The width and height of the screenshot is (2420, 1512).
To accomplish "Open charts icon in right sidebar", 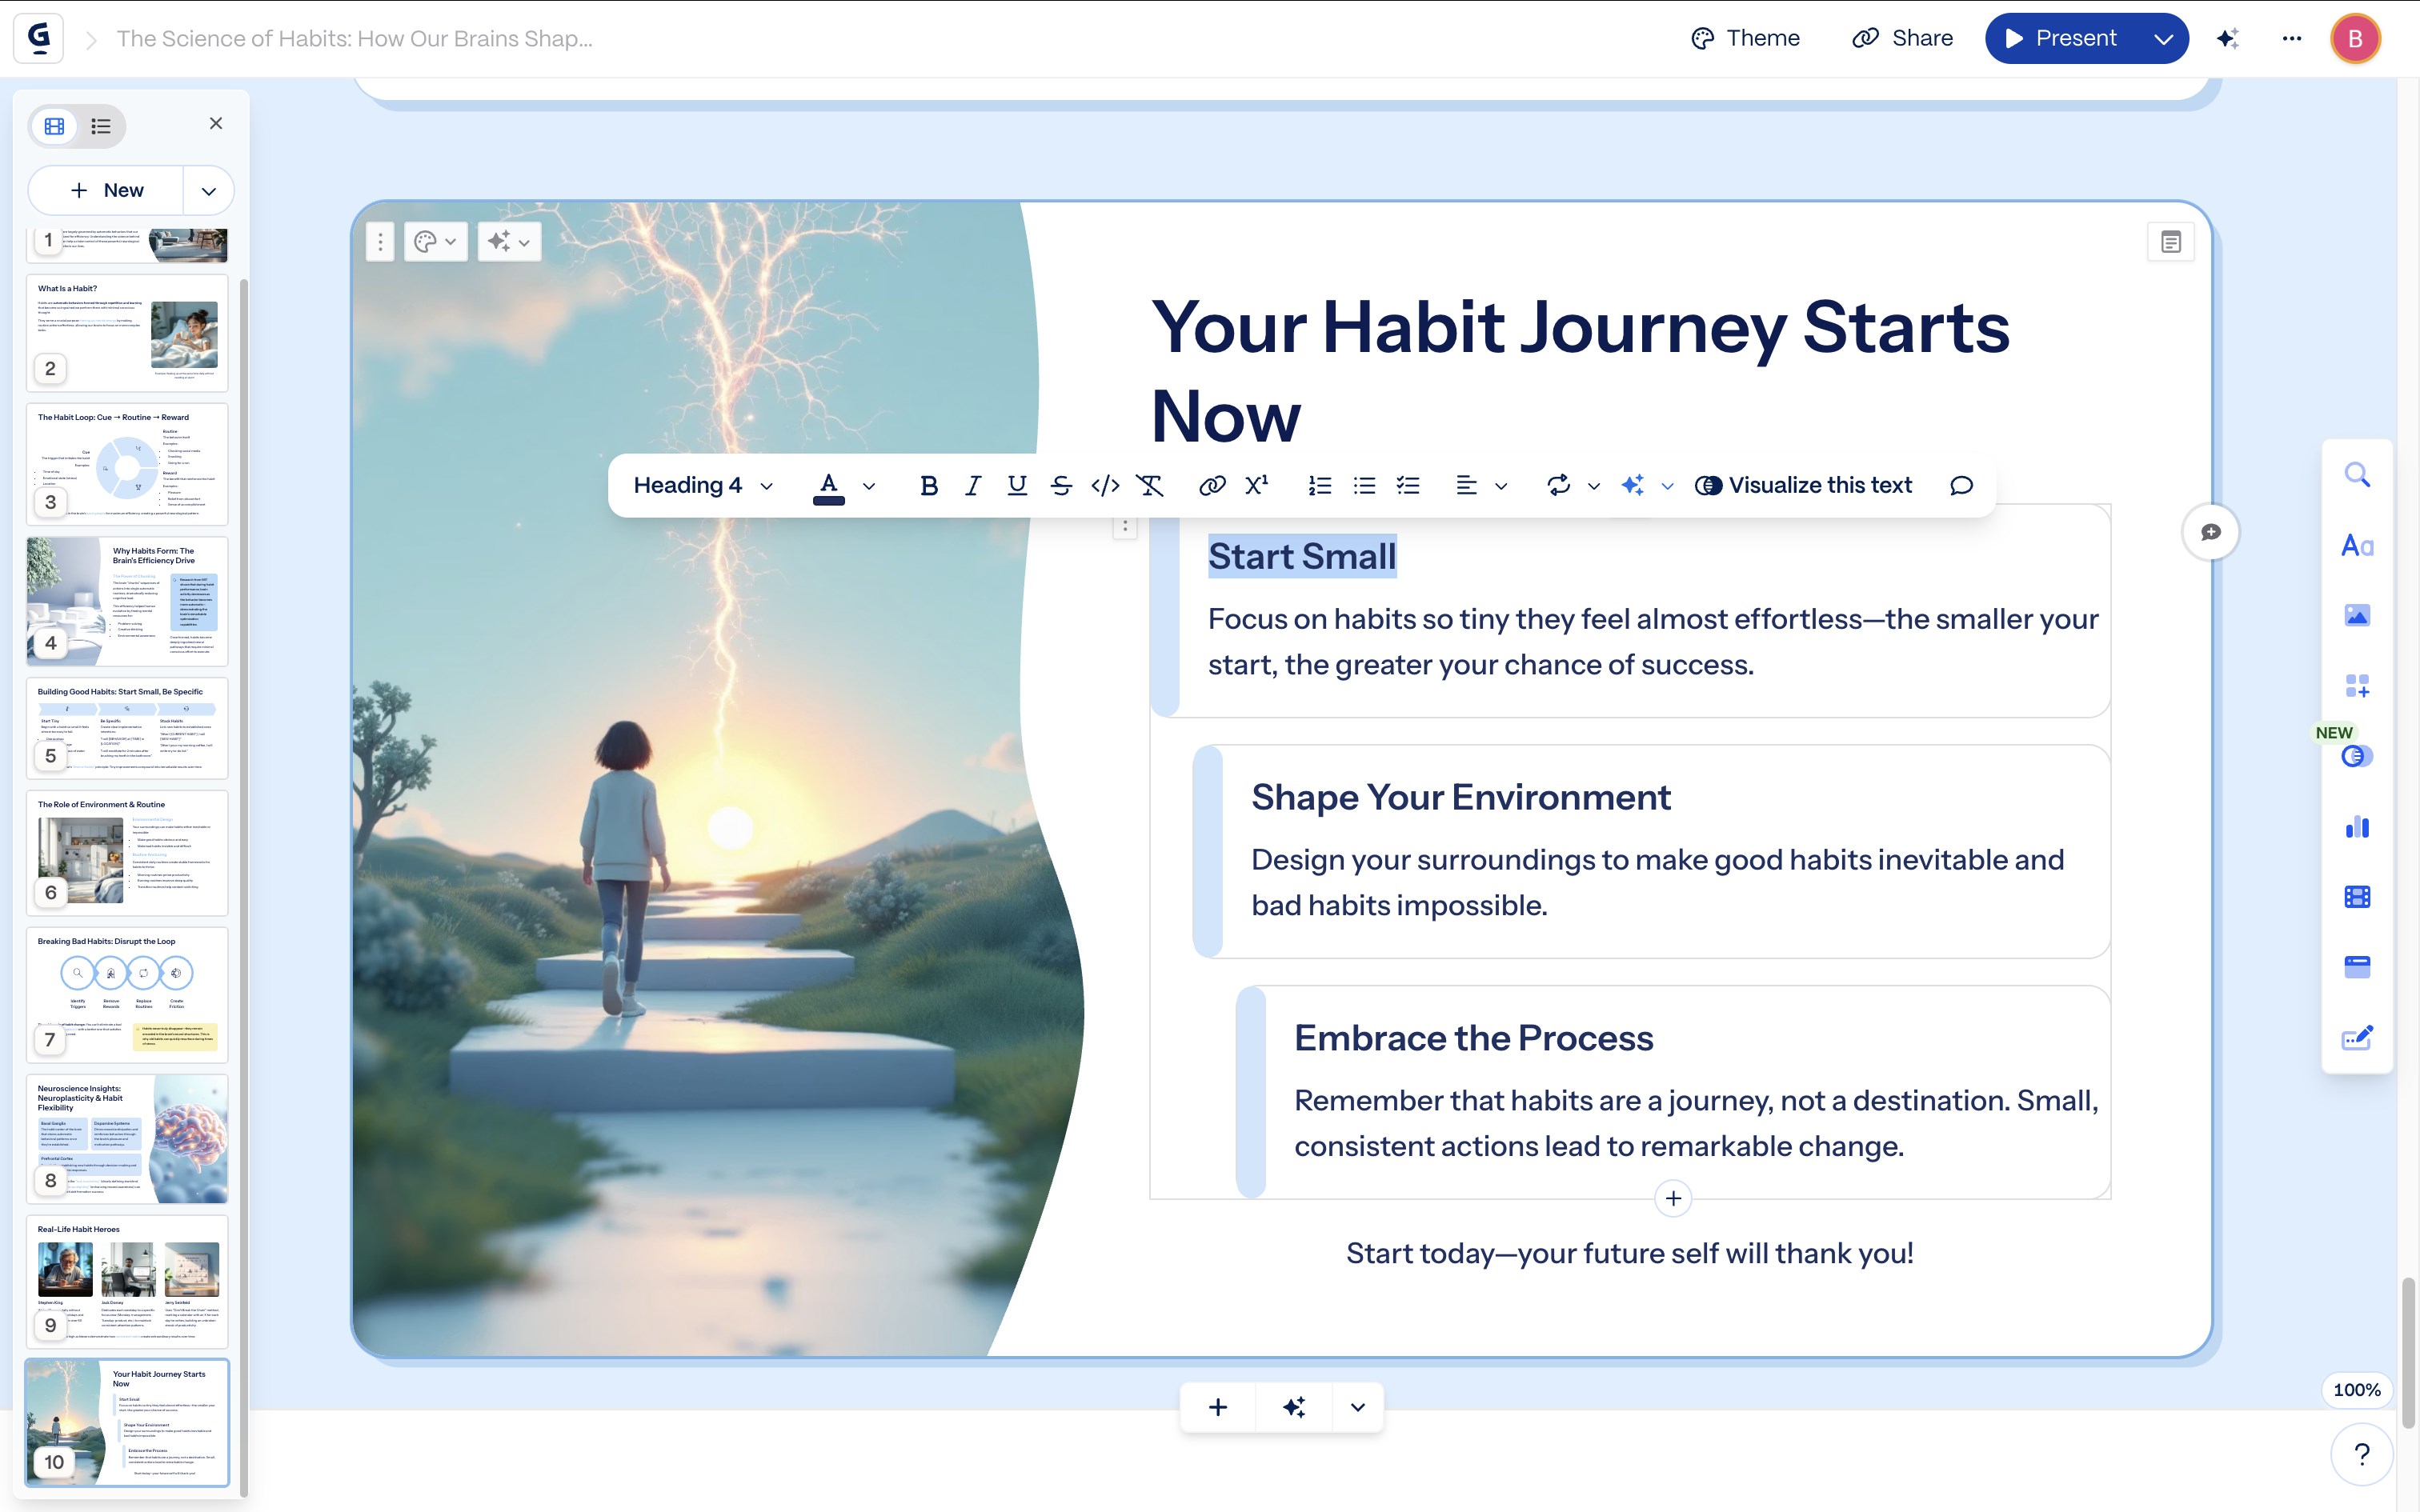I will pos(2357,827).
